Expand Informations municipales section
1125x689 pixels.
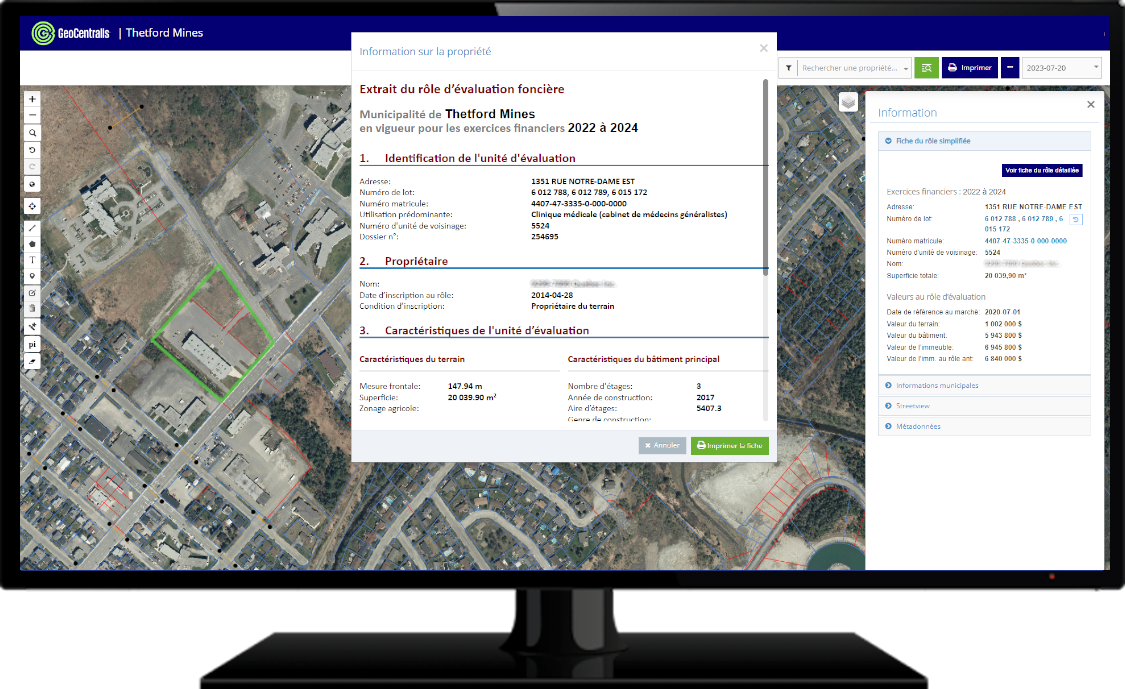984,386
